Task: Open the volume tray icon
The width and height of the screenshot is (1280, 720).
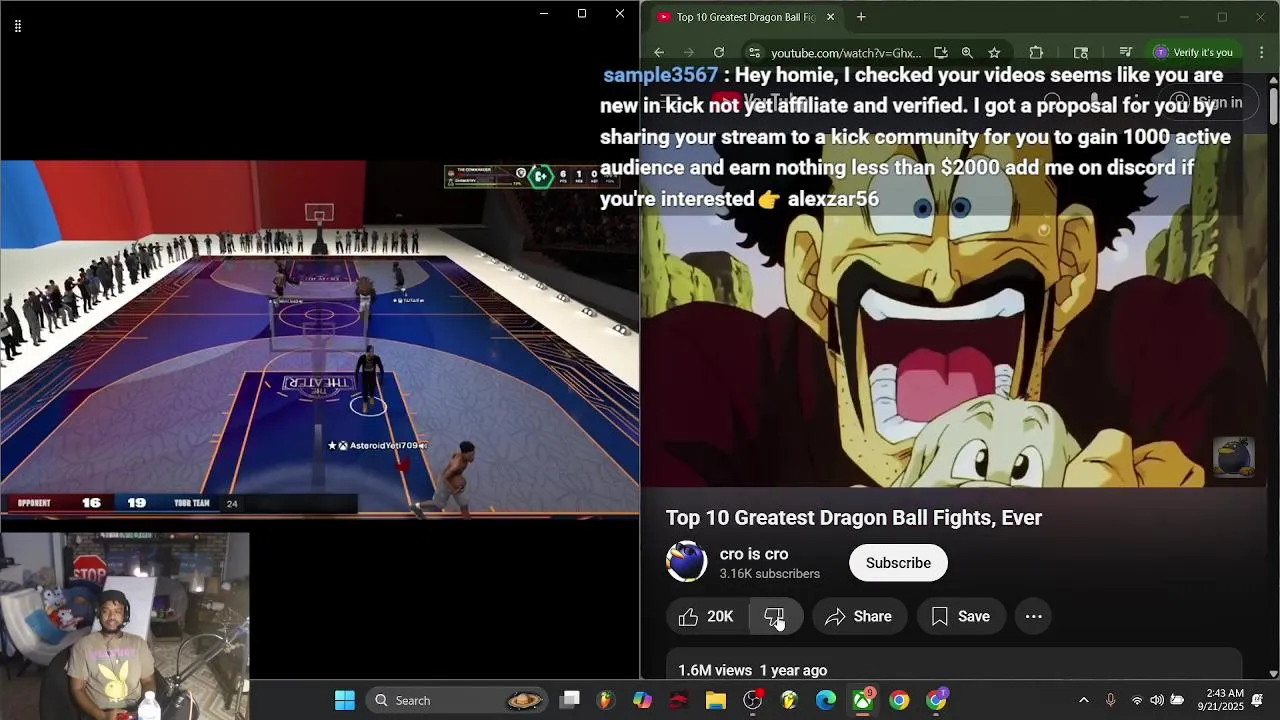Action: pyautogui.click(x=1157, y=701)
